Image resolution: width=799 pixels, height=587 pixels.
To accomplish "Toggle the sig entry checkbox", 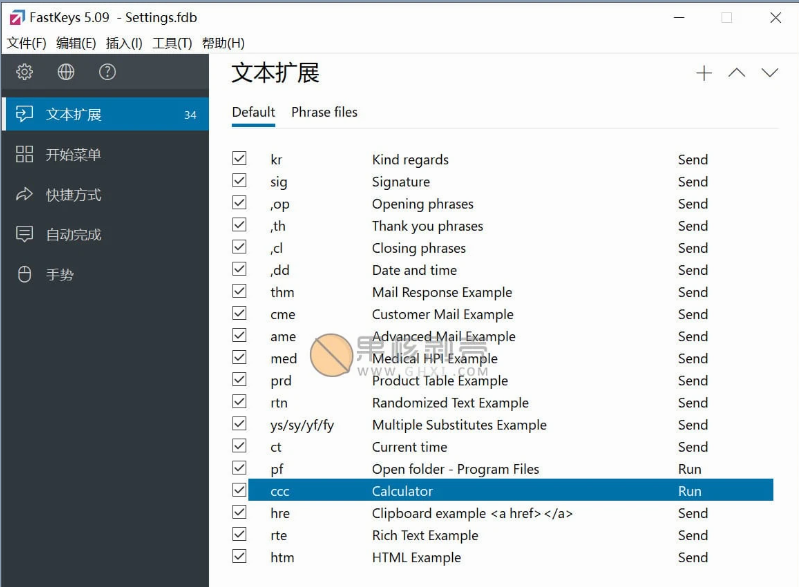I will (239, 180).
